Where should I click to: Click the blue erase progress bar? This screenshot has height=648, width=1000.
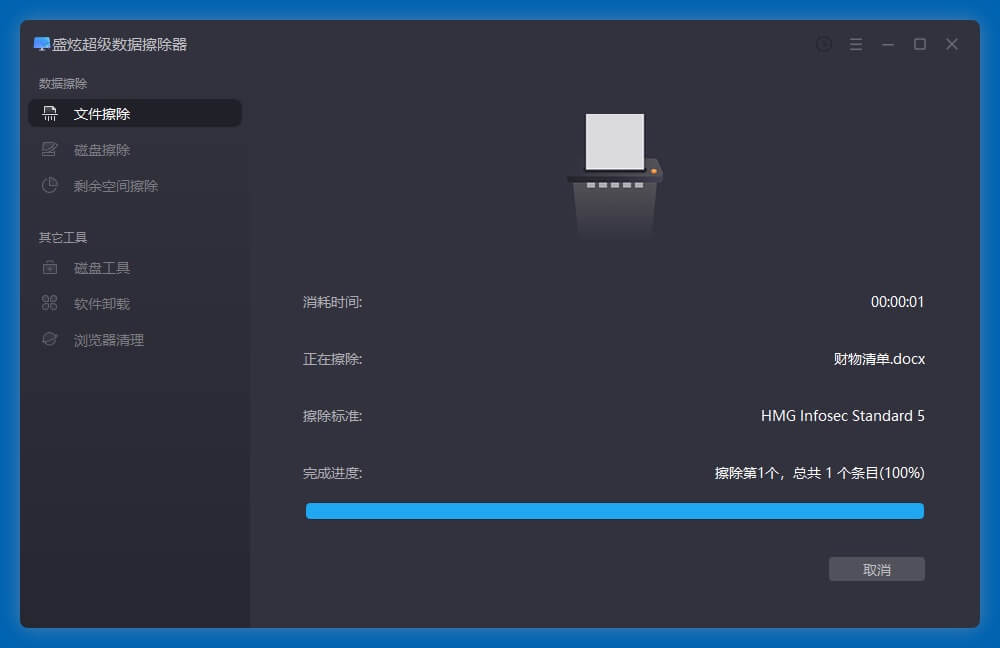(x=614, y=511)
